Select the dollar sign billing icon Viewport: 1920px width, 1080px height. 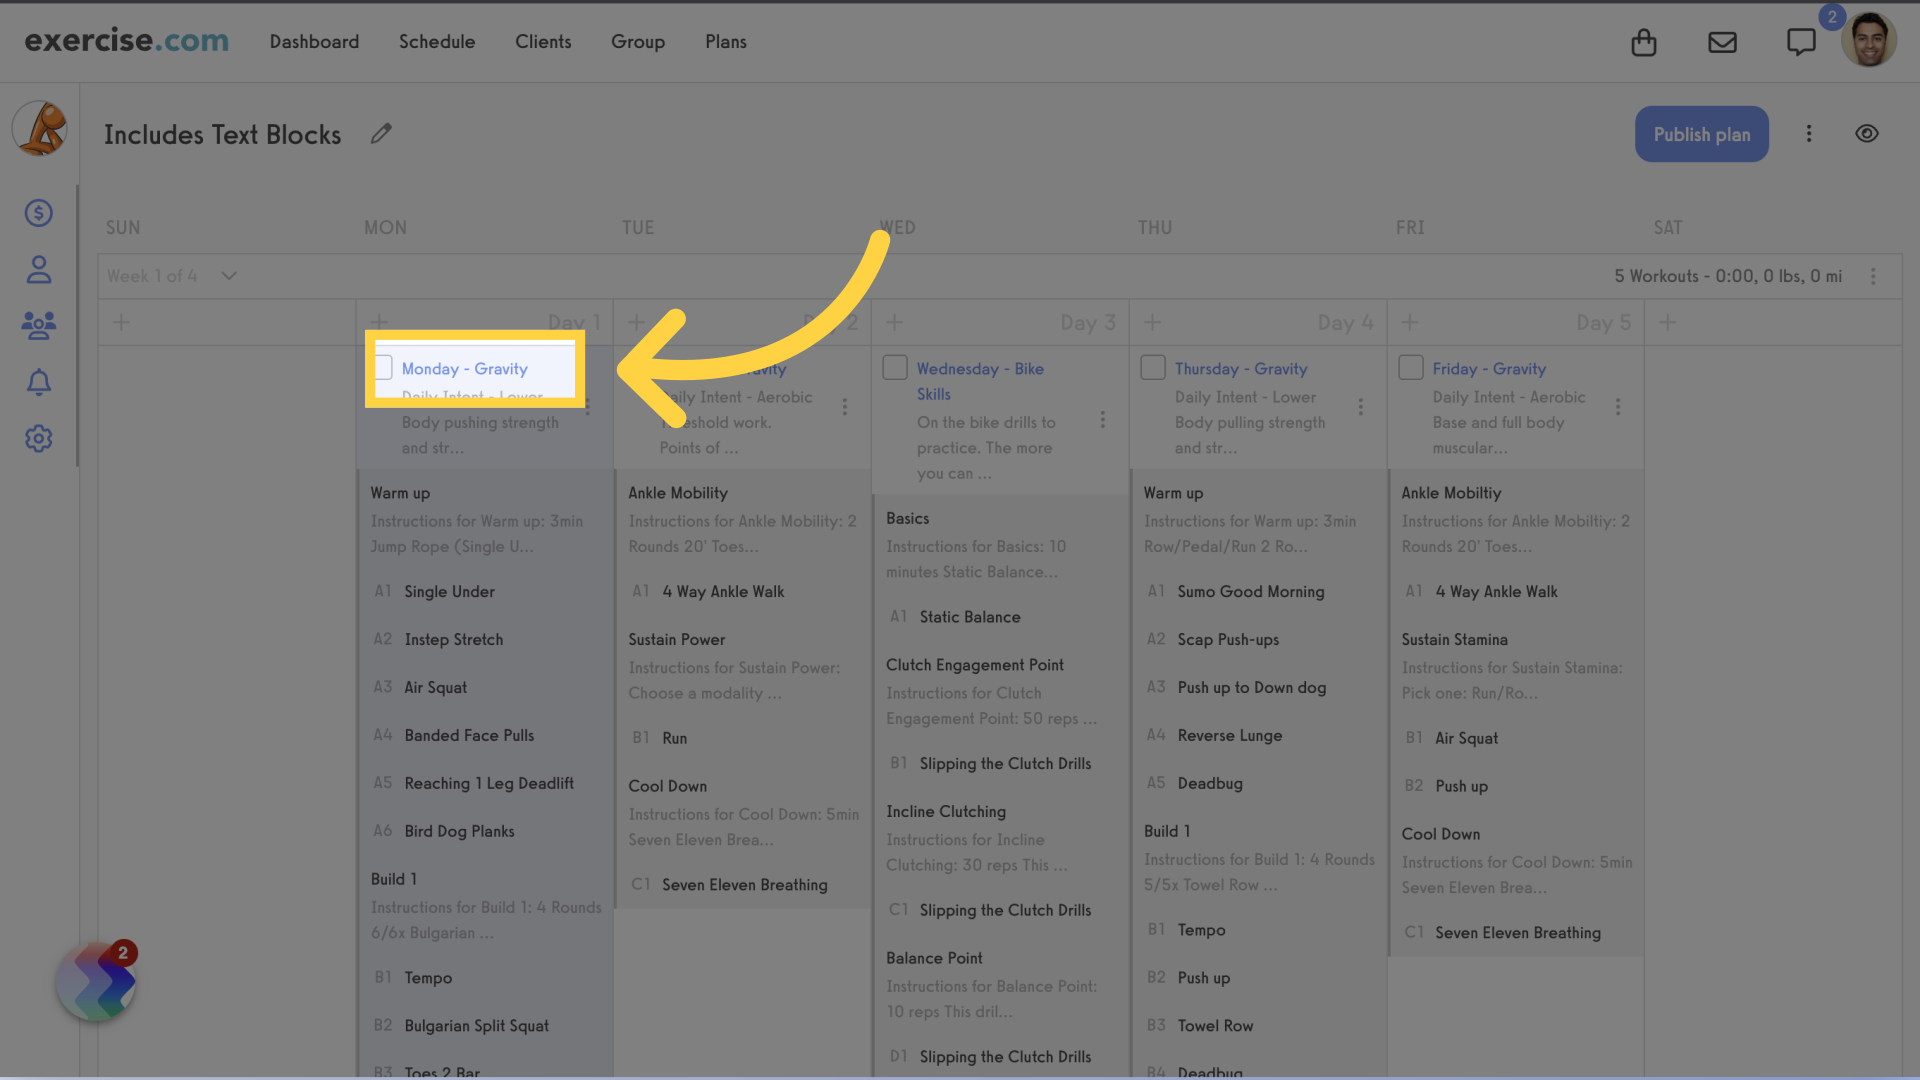38,212
